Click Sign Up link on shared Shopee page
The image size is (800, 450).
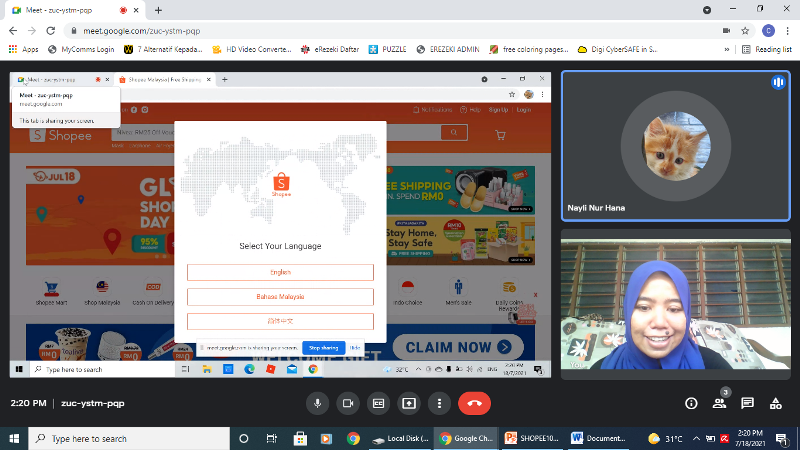pos(498,110)
